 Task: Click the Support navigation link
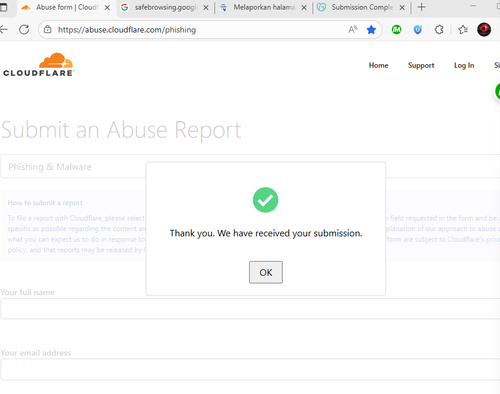421,65
